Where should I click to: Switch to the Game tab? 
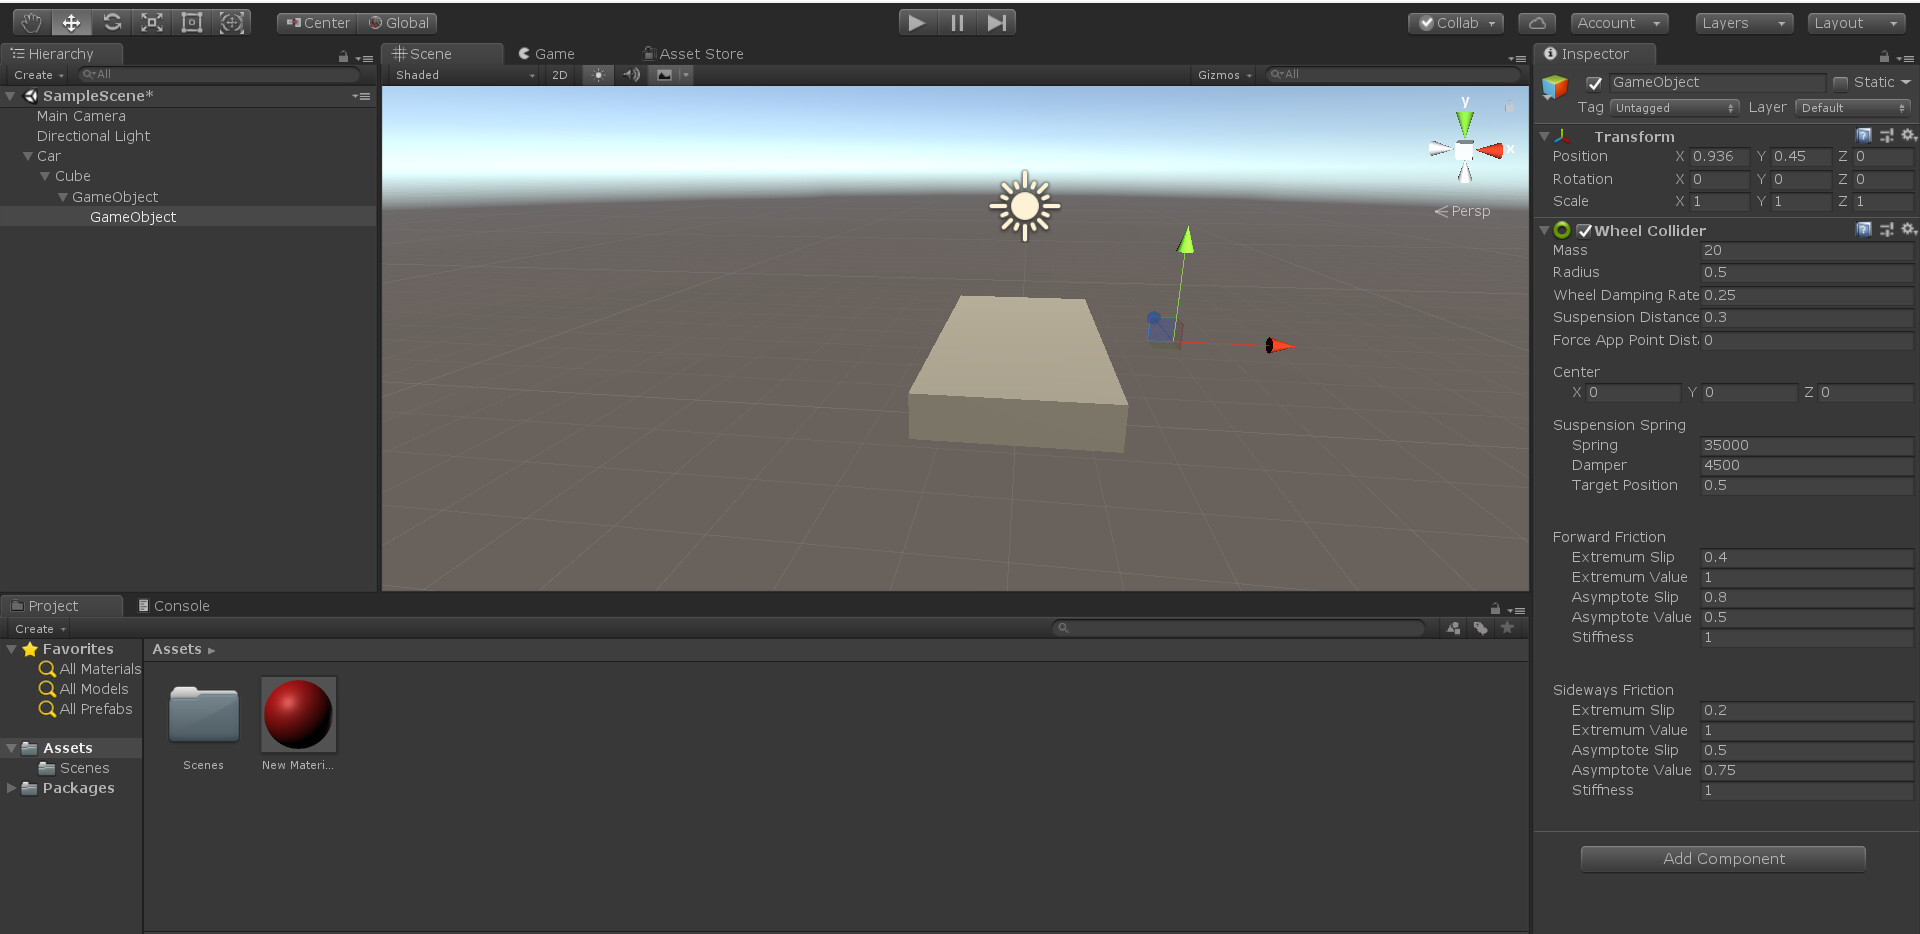[x=546, y=54]
